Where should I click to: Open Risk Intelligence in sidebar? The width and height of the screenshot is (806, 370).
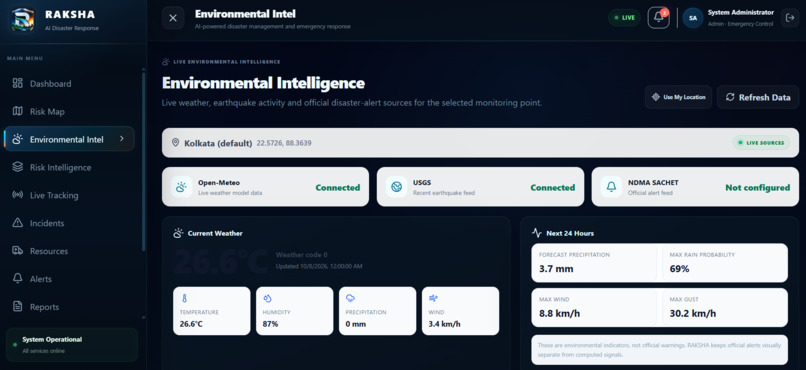pos(69,168)
